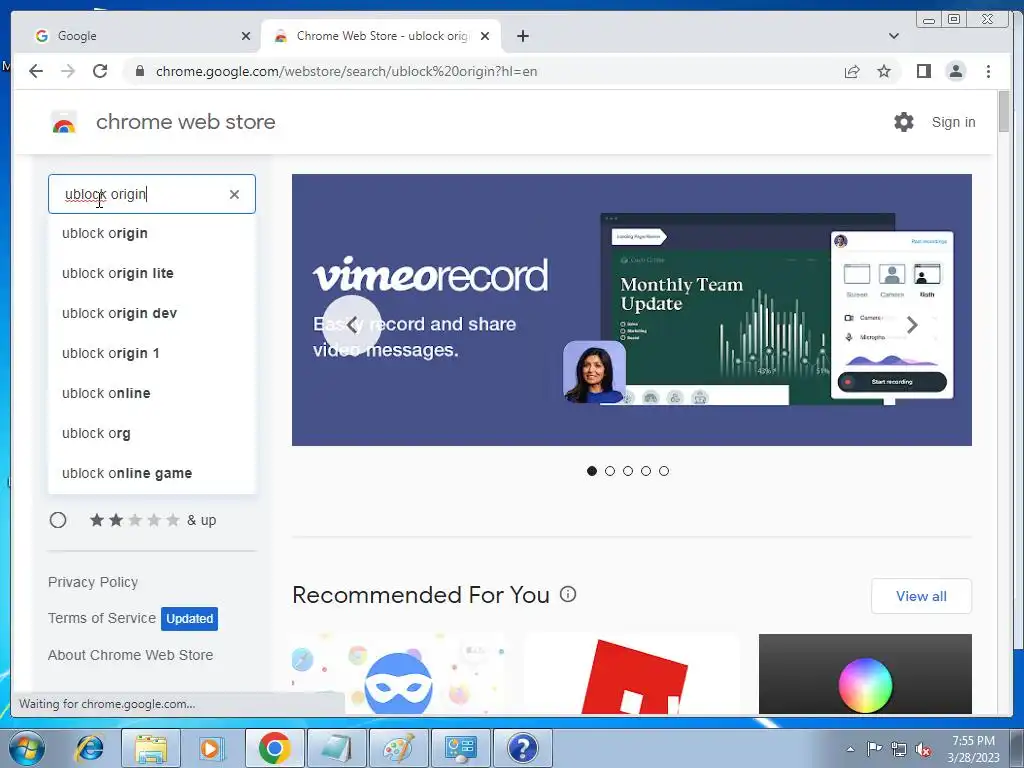Click the padlock site info icon
1024x768 pixels.
[139, 71]
